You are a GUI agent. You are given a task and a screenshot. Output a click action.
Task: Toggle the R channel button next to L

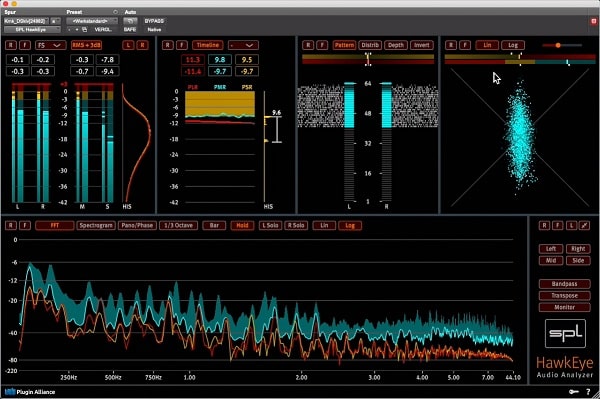click(x=142, y=45)
